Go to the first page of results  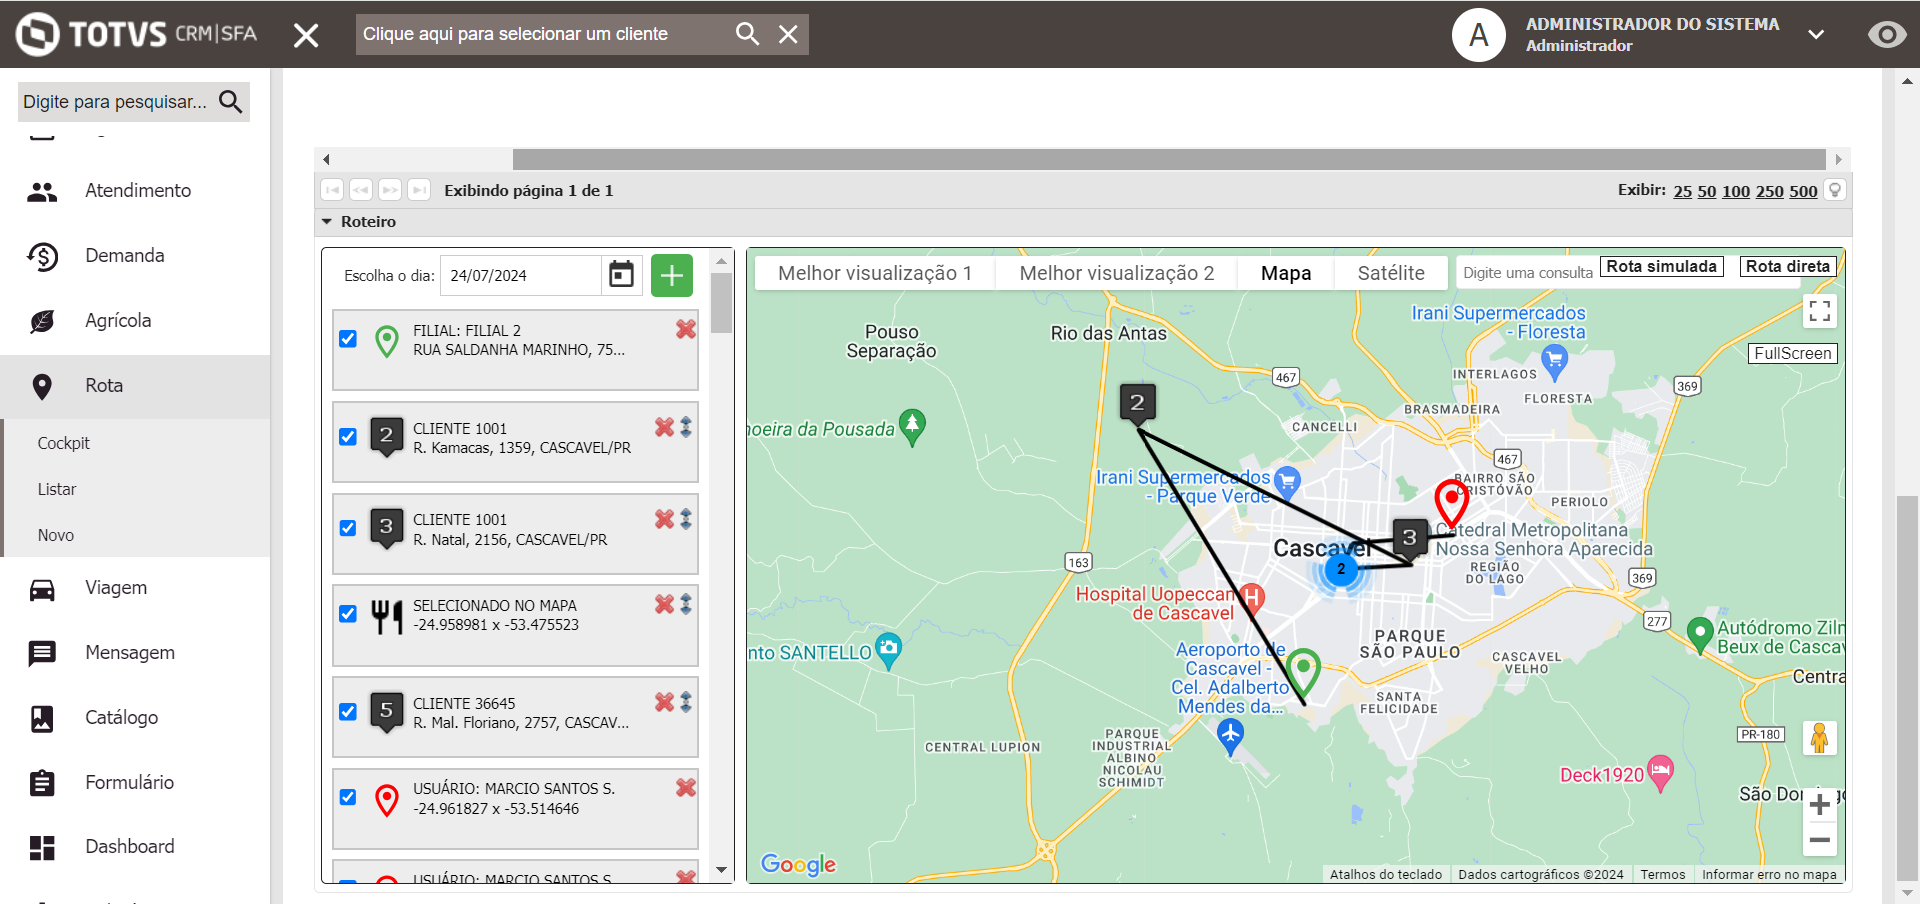coord(332,190)
